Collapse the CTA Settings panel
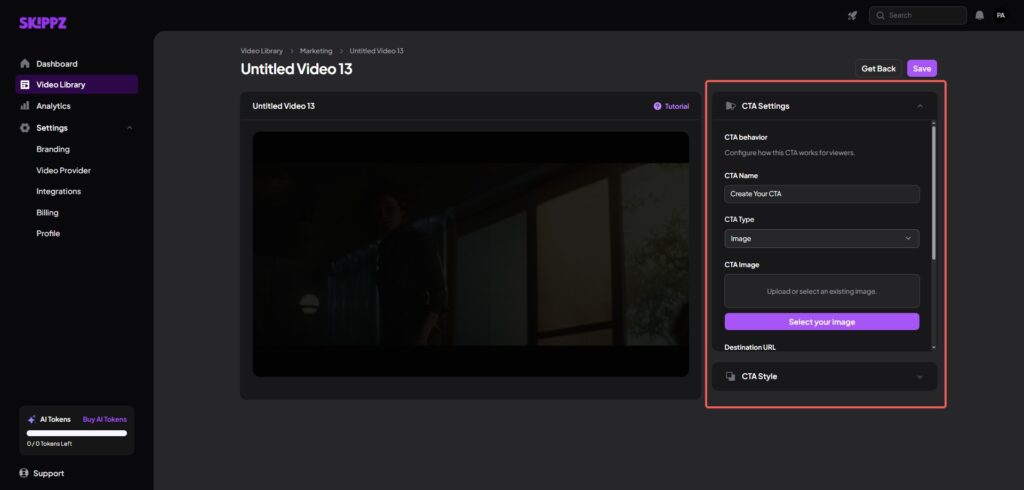The height and width of the screenshot is (490, 1024). tap(918, 106)
